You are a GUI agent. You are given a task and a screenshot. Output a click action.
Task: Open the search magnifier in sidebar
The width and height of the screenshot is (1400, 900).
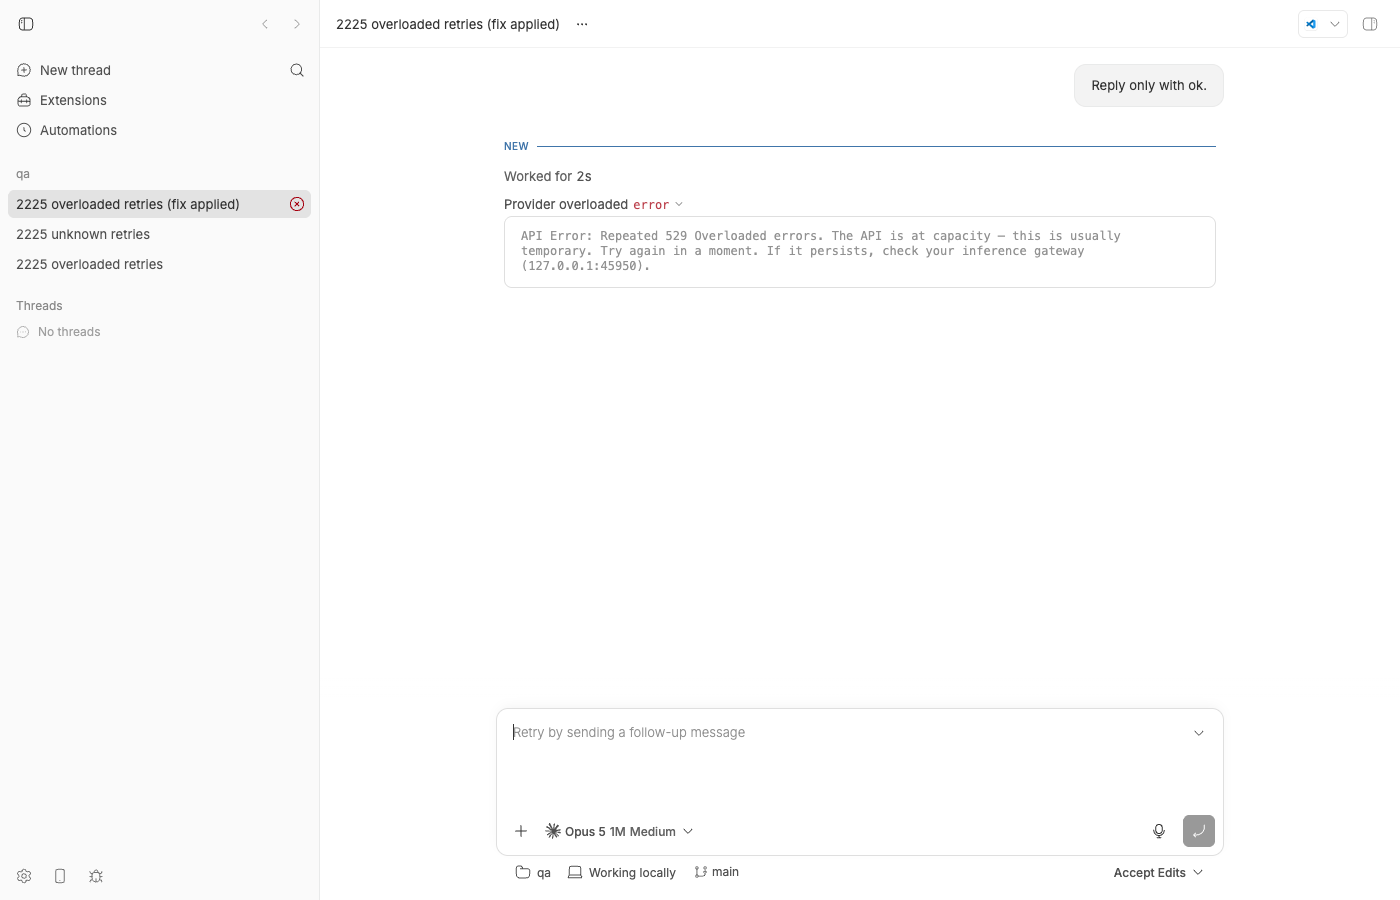[297, 70]
